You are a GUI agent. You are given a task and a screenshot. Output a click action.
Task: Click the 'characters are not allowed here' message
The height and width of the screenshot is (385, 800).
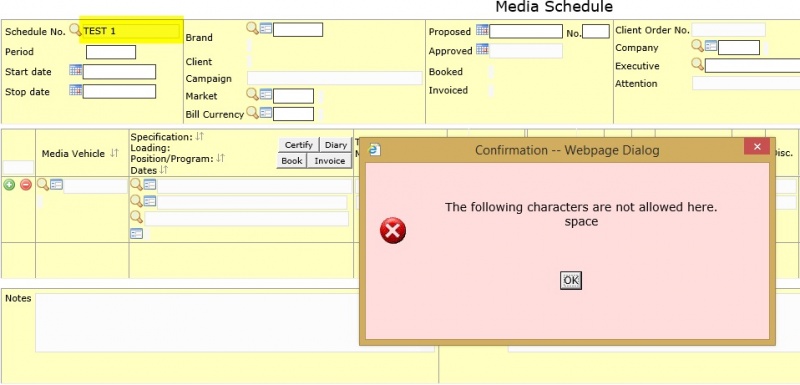pos(581,208)
